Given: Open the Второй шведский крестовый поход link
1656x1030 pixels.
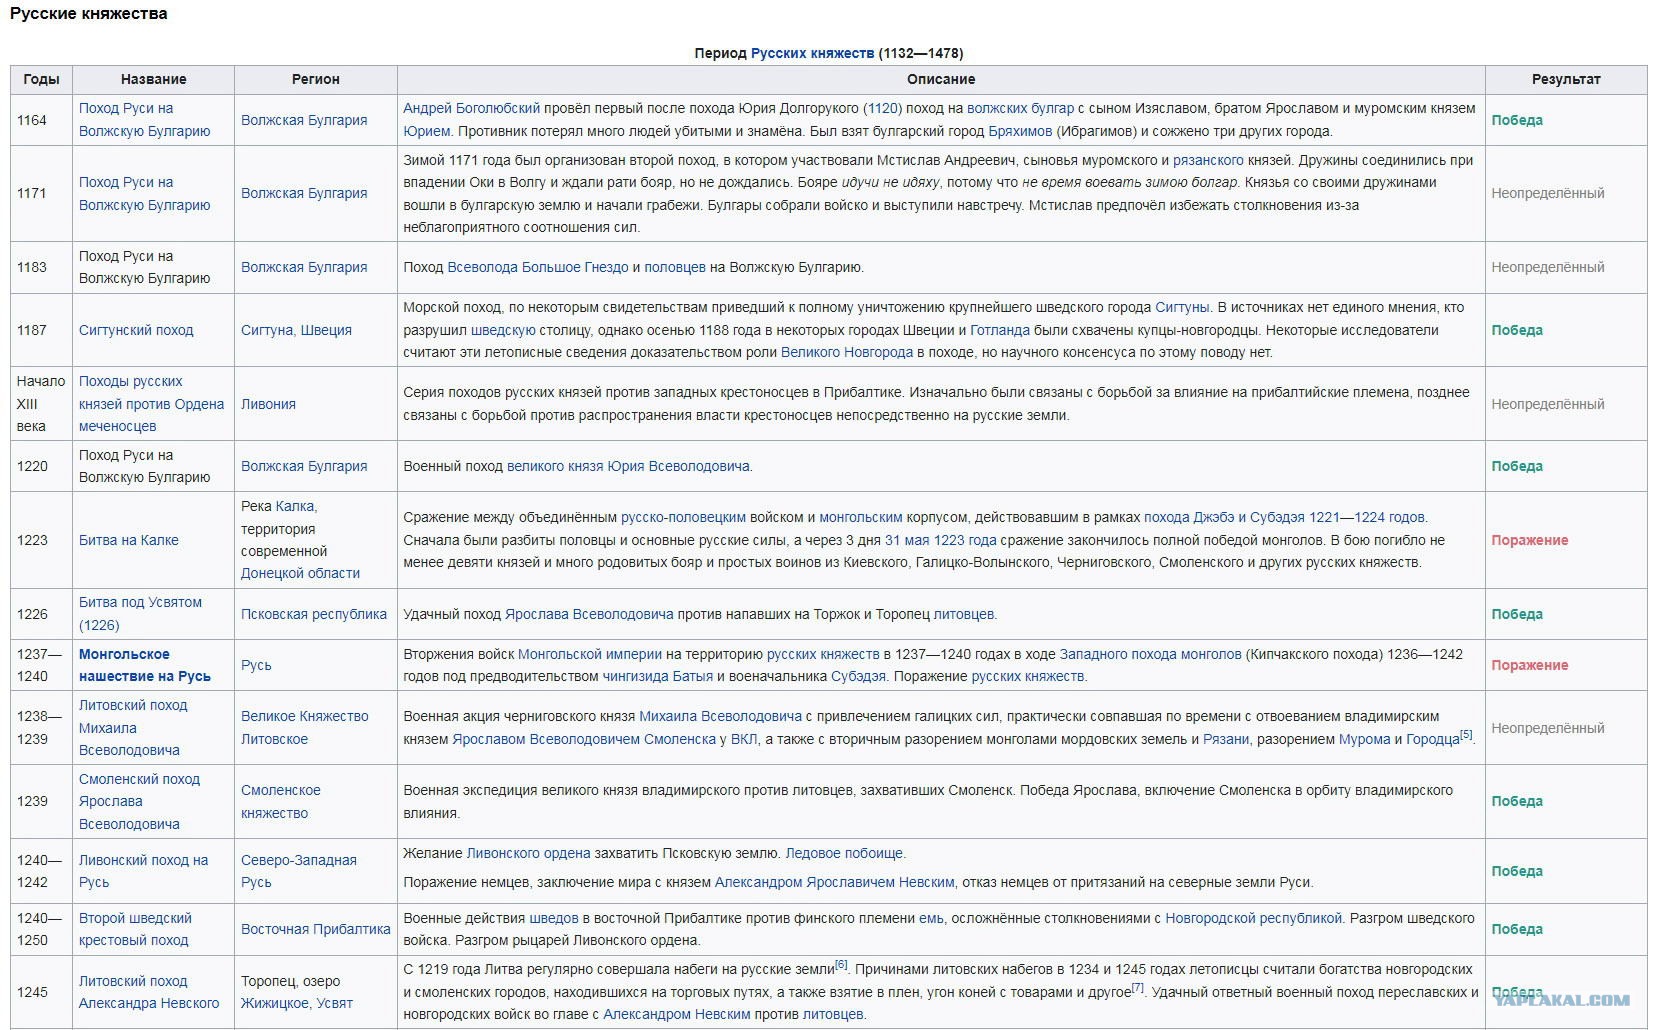Looking at the screenshot, I should (135, 929).
